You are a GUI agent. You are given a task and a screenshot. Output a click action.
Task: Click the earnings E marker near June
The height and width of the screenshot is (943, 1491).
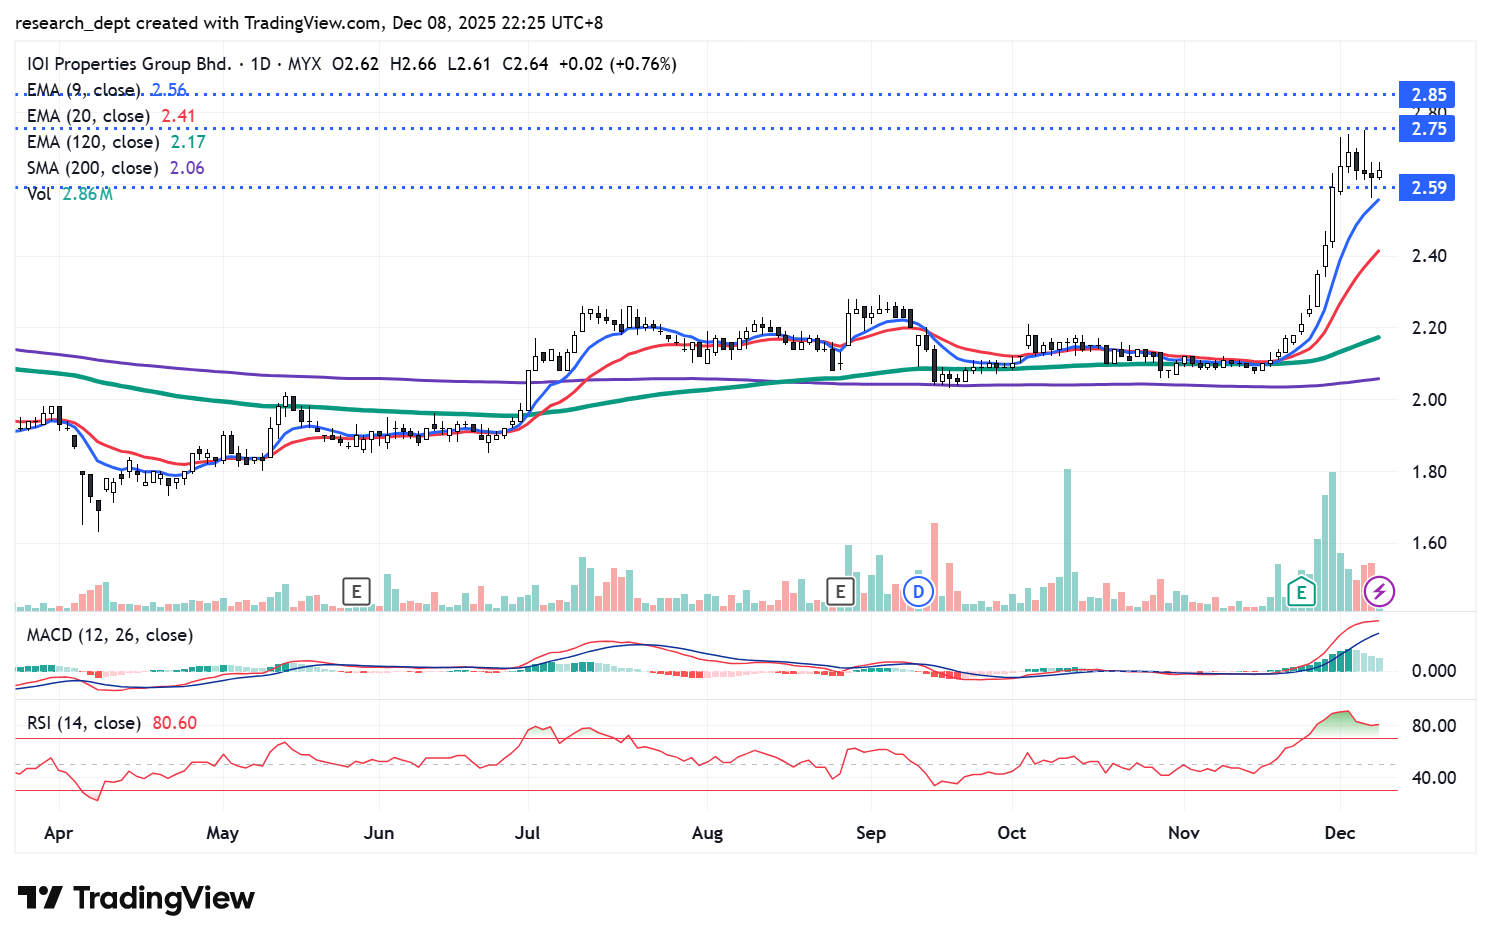click(x=356, y=591)
